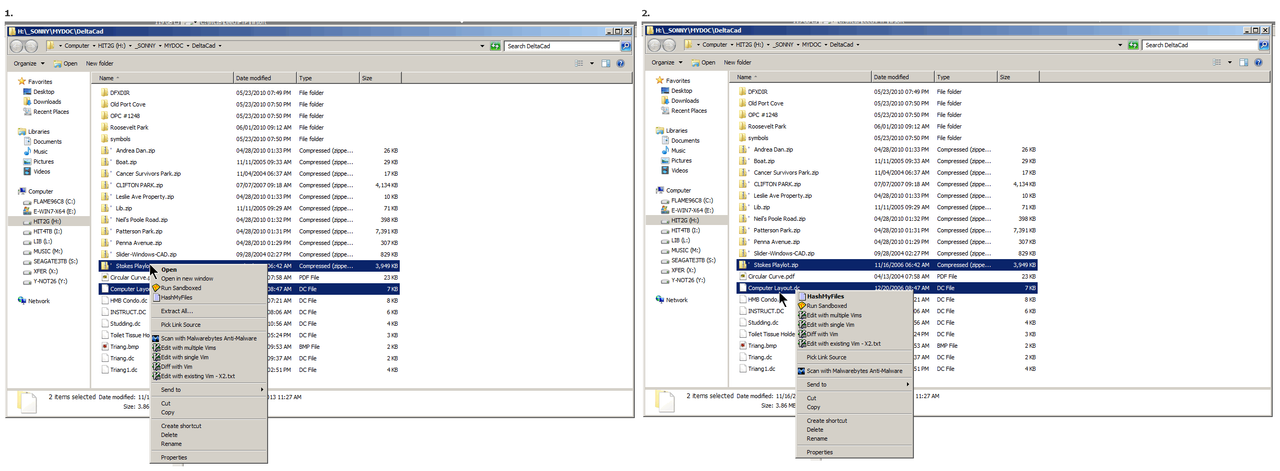Sort by Size column in left window
Screen dimensions: 1280x471
[x=380, y=77]
